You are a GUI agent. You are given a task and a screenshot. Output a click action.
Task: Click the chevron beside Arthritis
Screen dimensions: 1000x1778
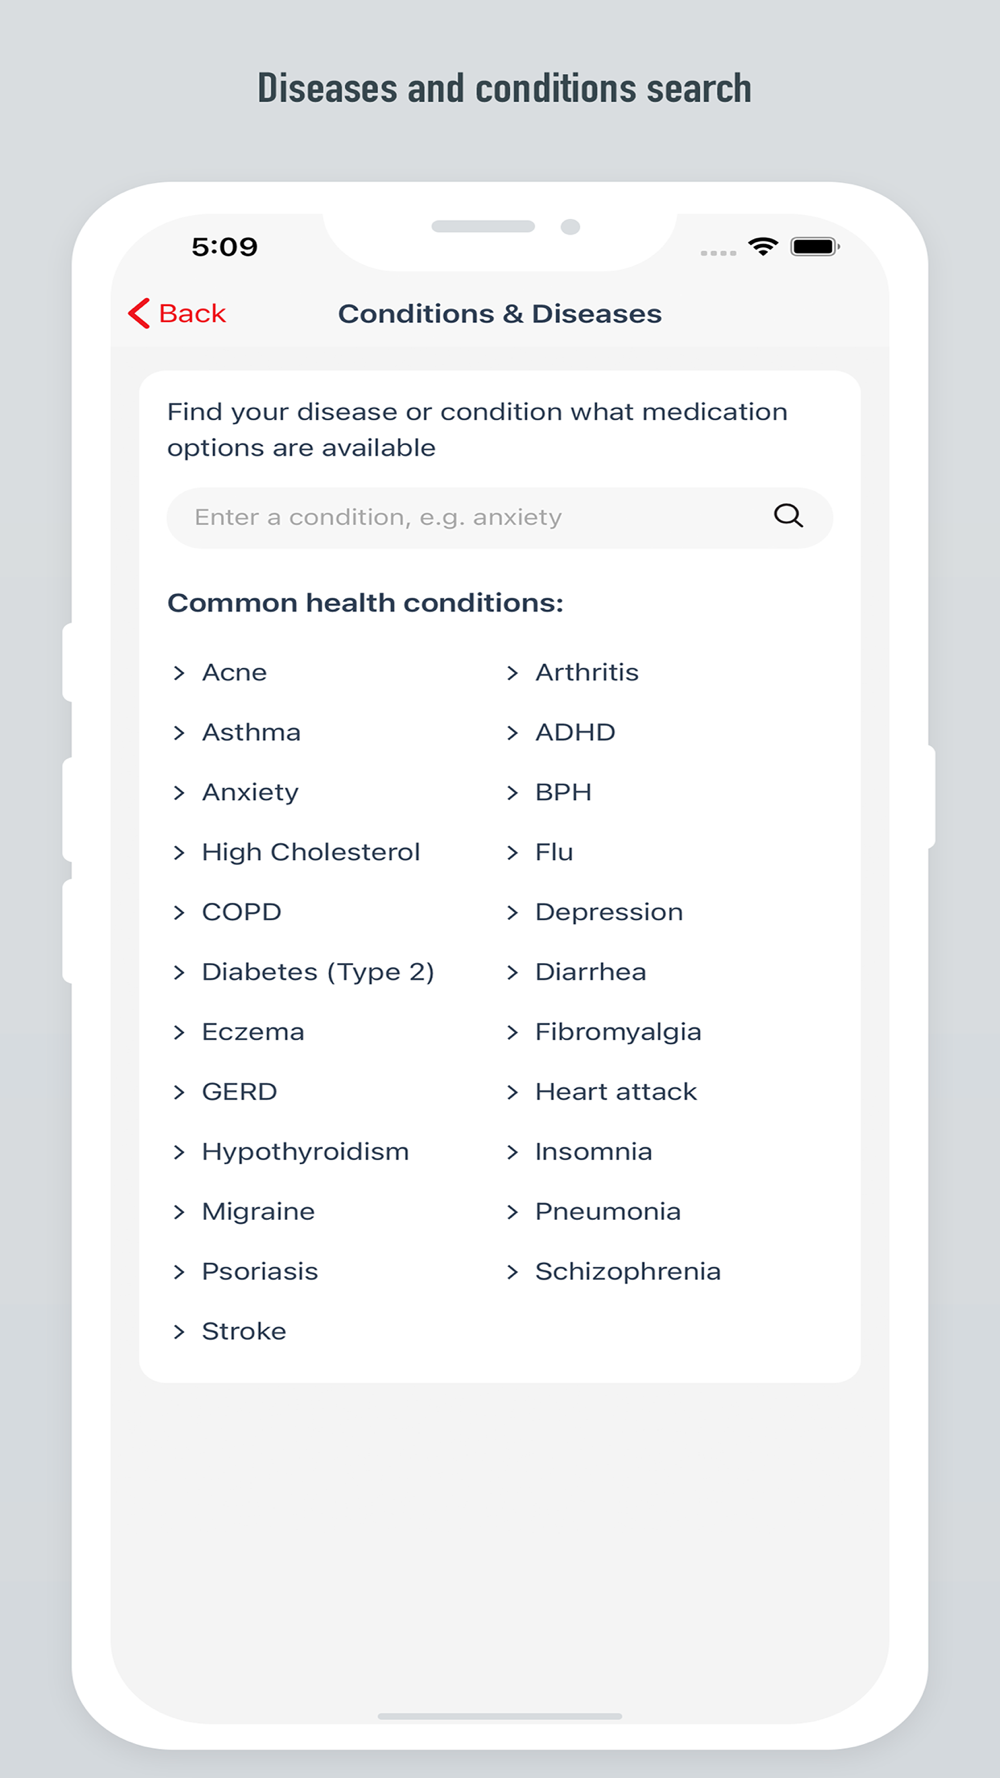tap(512, 673)
